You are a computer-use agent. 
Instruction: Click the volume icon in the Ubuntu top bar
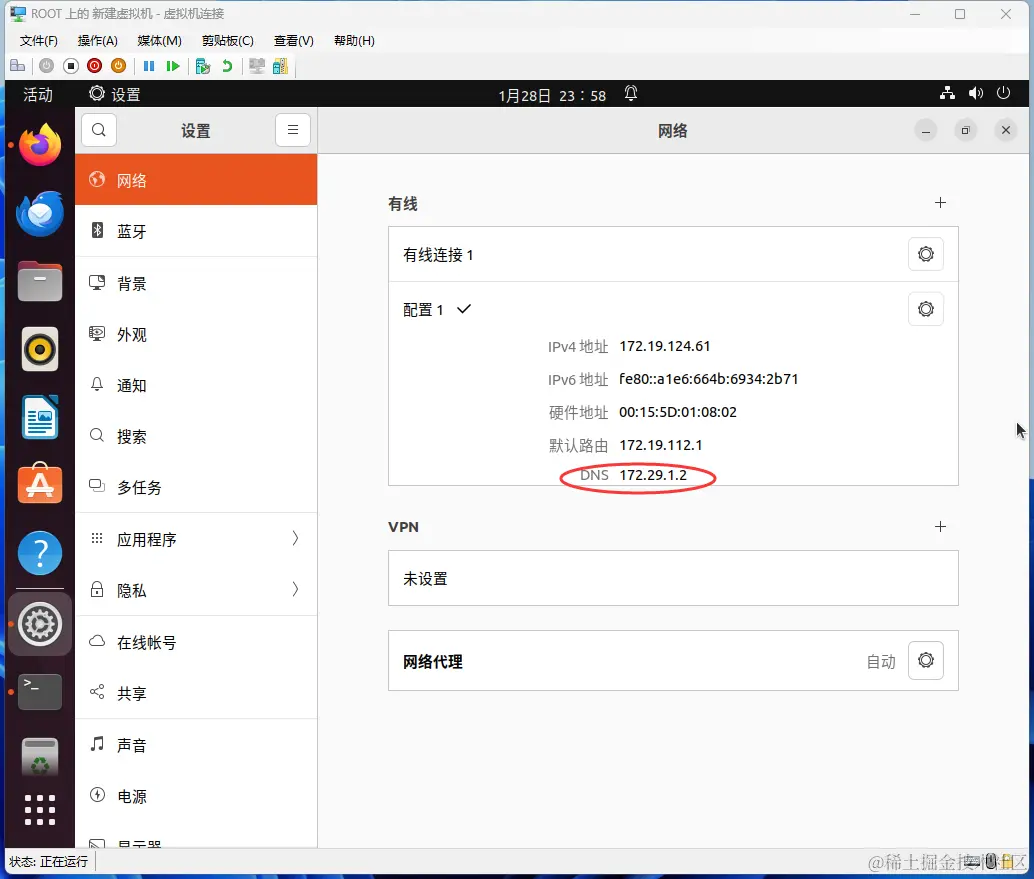pos(975,93)
